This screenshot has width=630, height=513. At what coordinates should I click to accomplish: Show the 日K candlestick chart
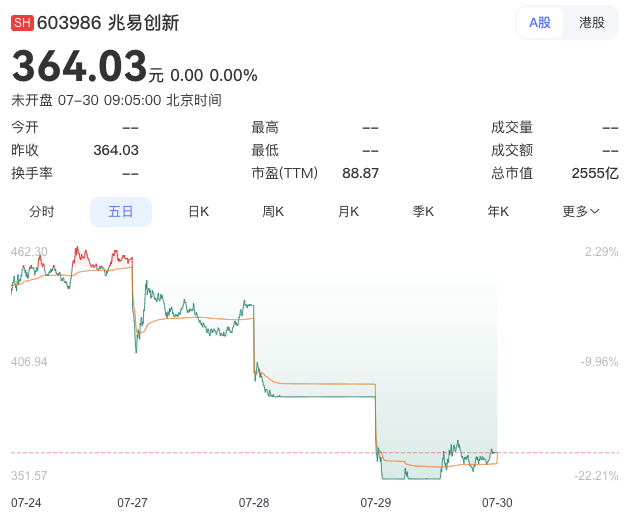tap(198, 211)
